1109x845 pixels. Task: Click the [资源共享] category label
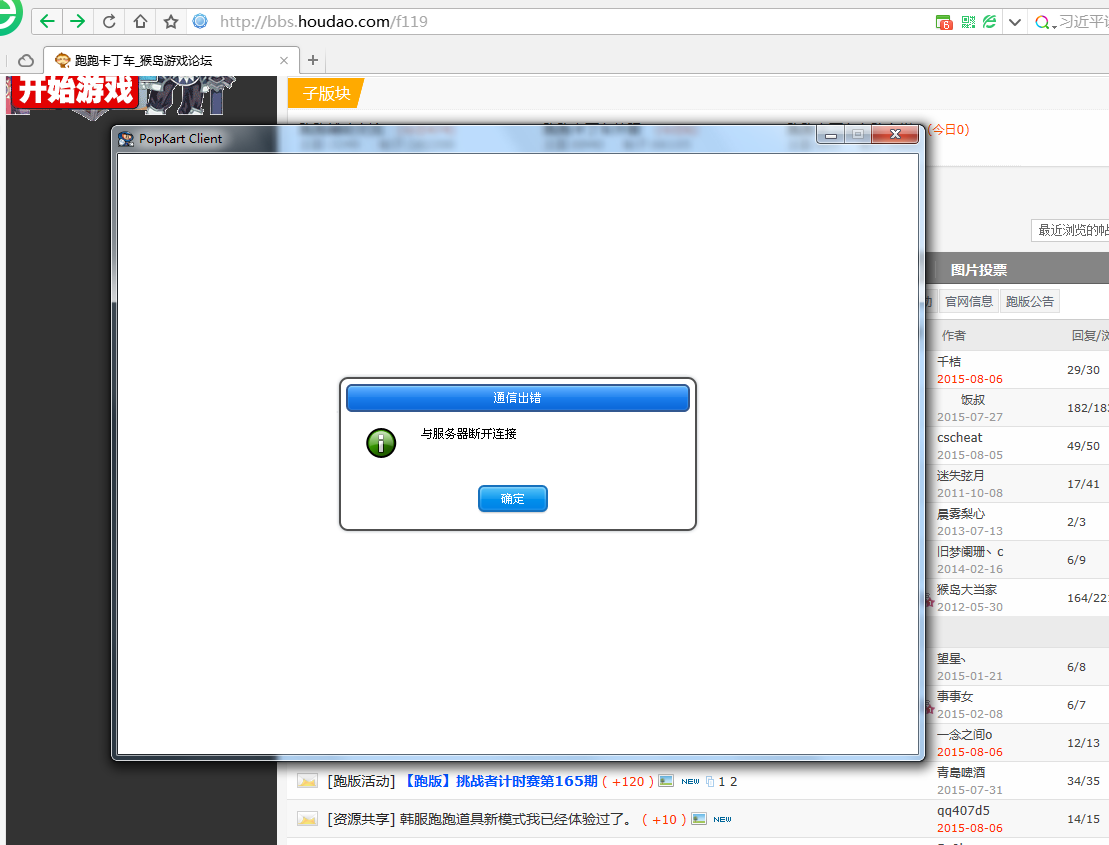[361, 820]
